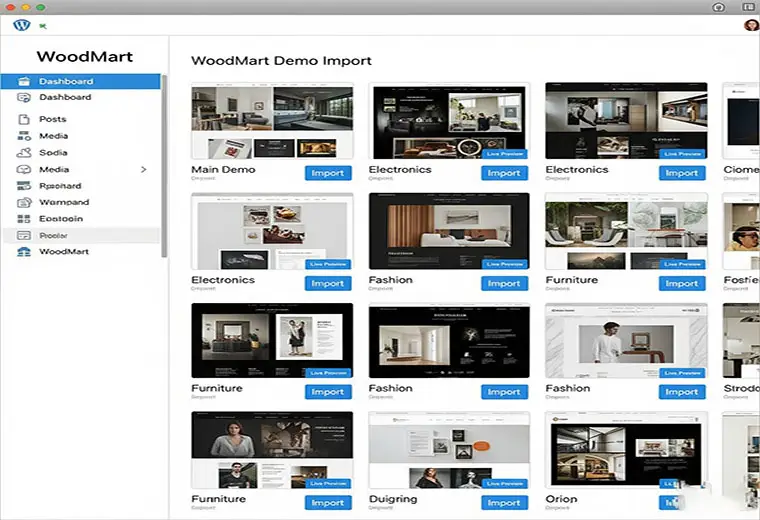
Task: Open the Main Demo thumbnail
Action: [x=272, y=121]
